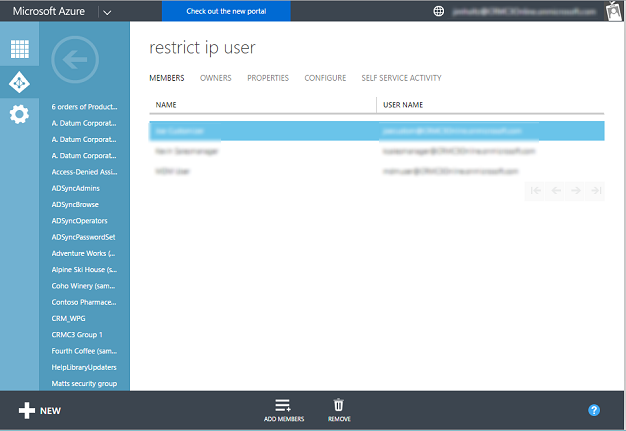Screen dimensions: 626x431
Task: Switch to Self Service Activity tab
Action: click(x=401, y=78)
